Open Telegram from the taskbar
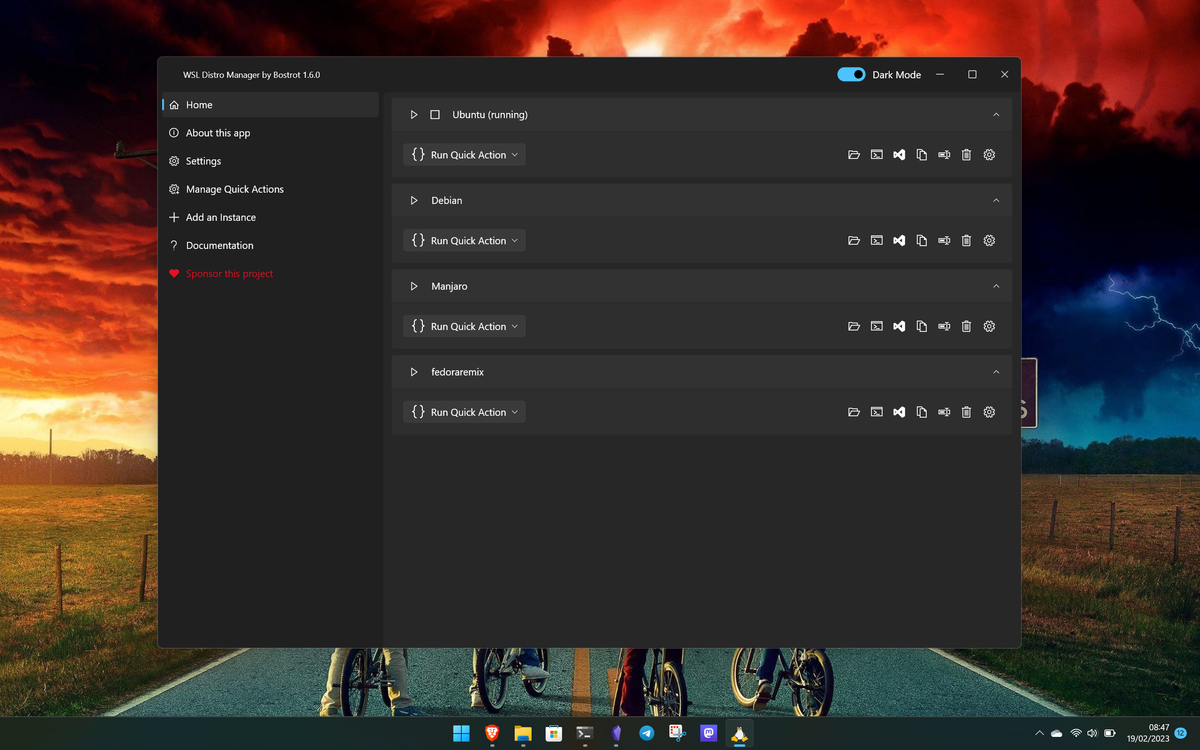Image resolution: width=1200 pixels, height=750 pixels. (x=647, y=733)
